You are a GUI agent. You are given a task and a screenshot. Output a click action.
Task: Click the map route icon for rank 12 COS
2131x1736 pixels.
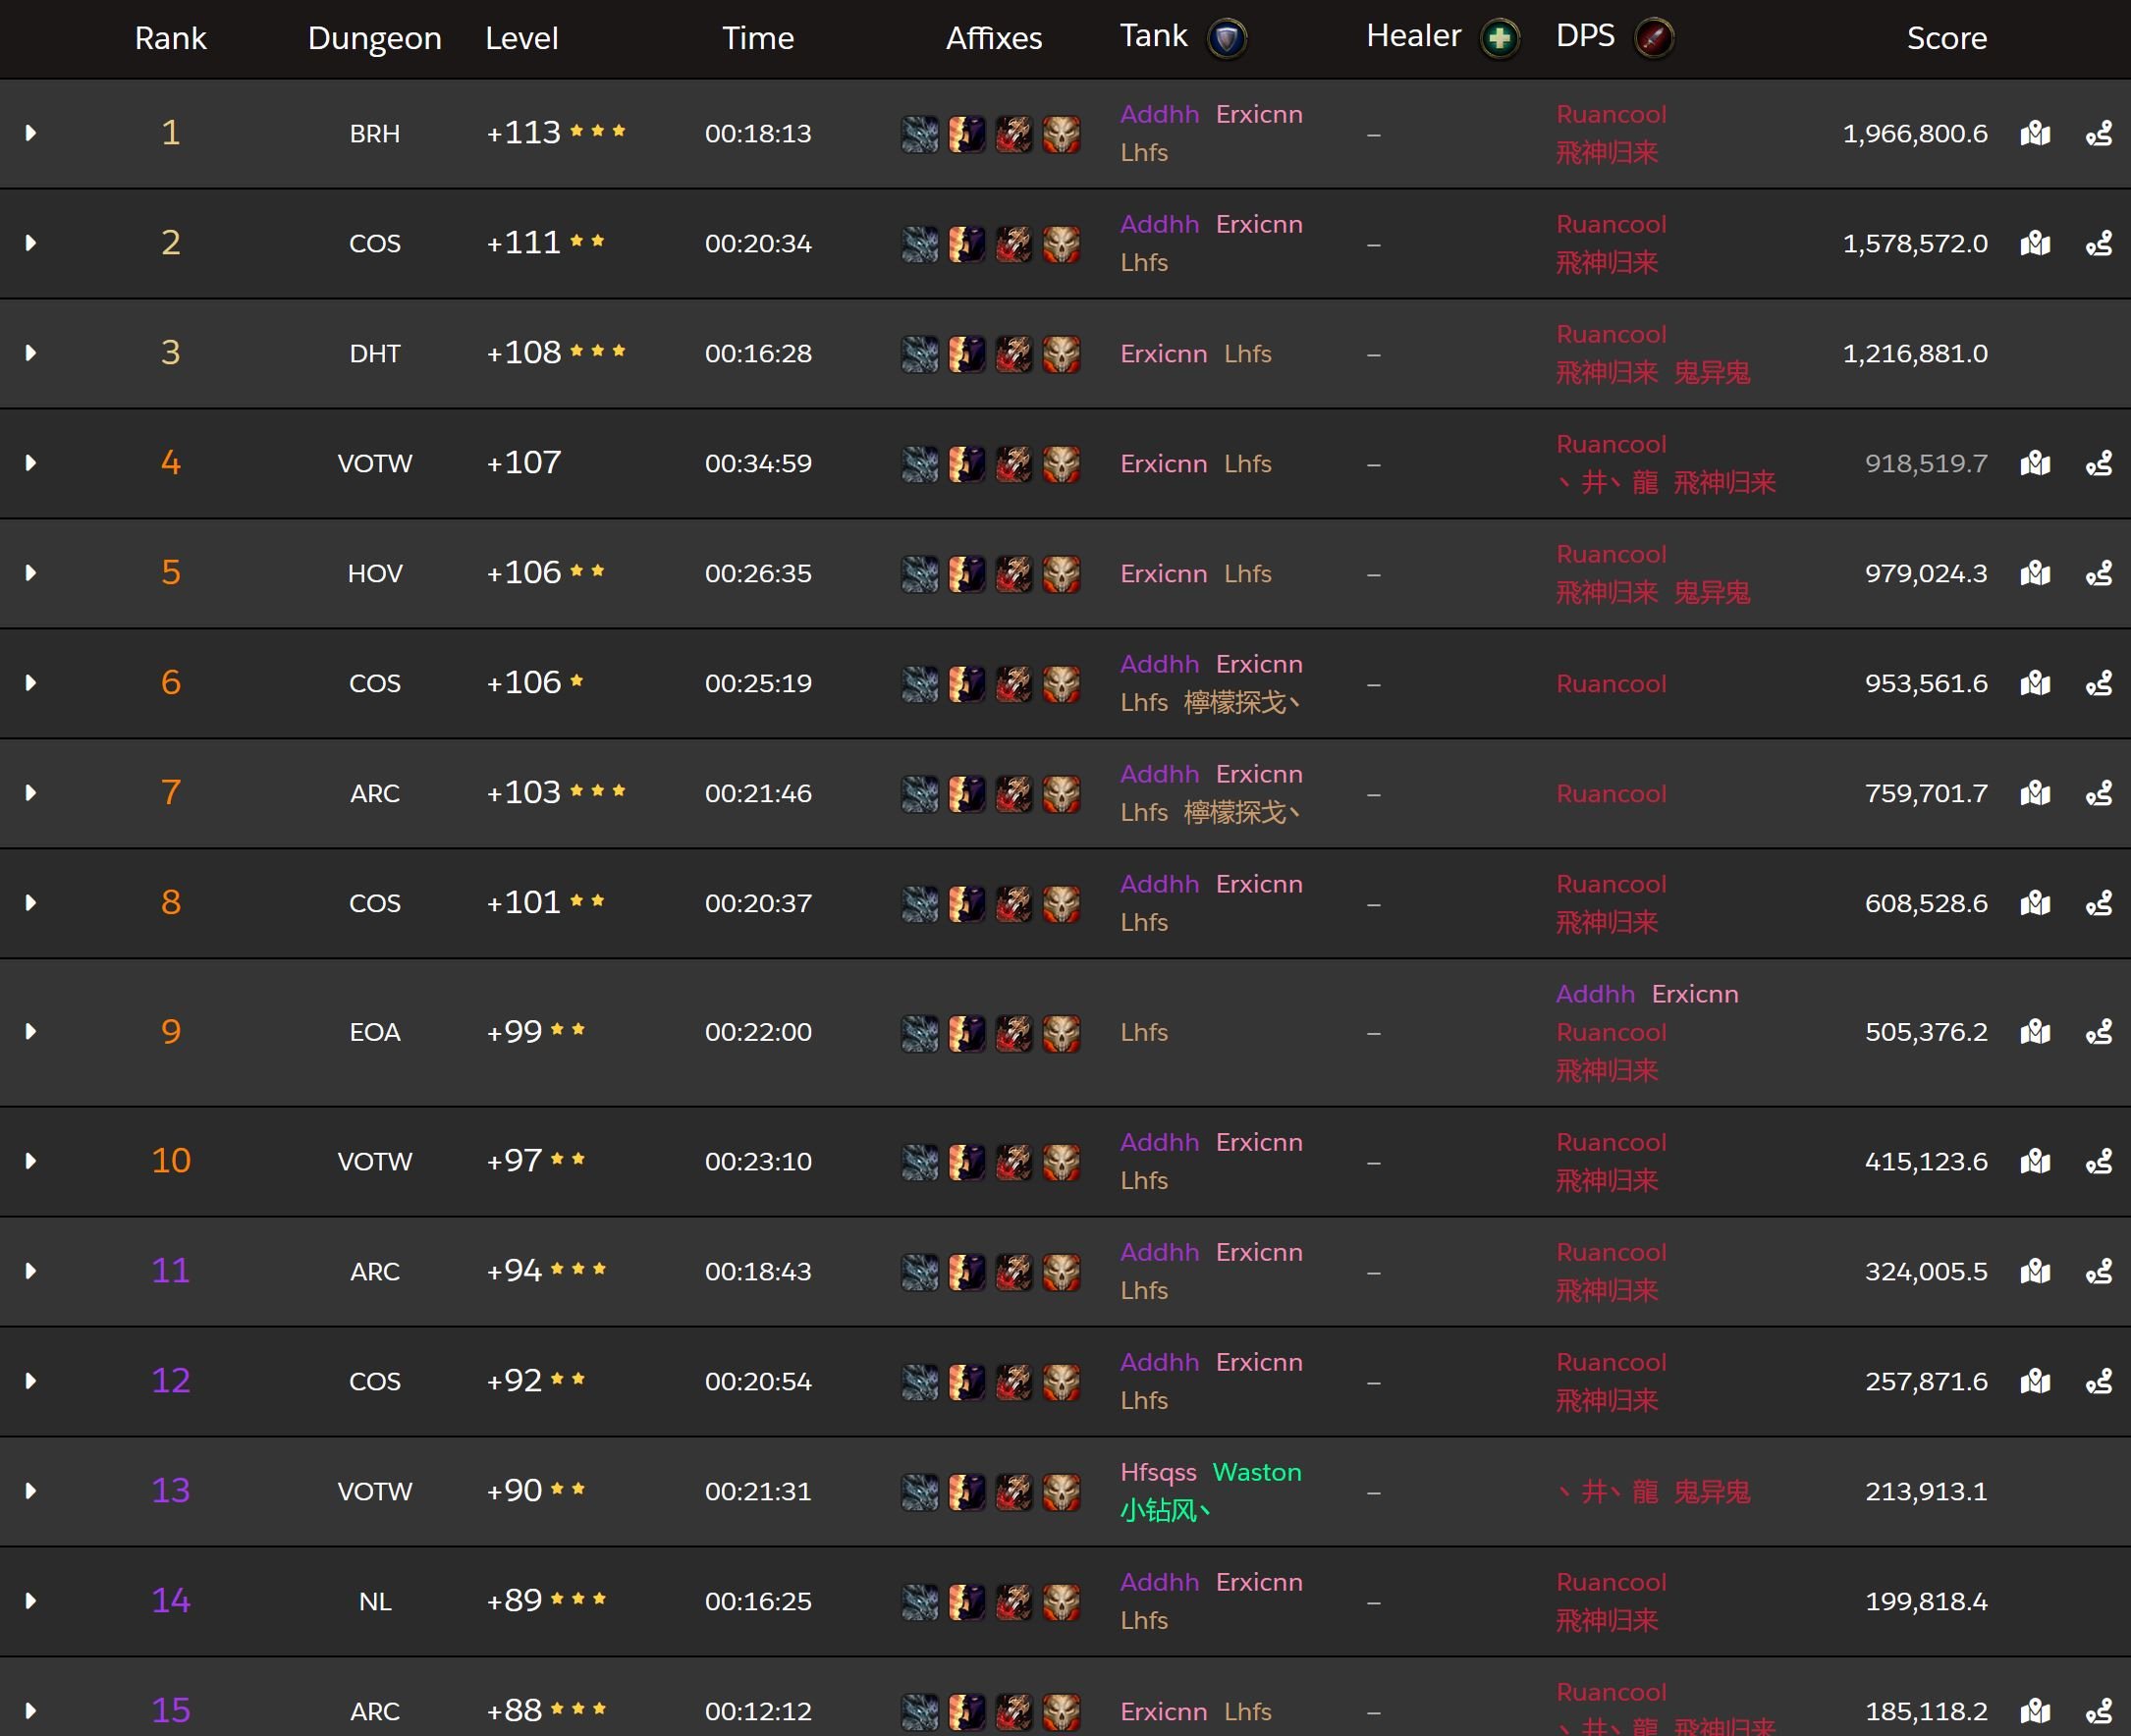(2035, 1381)
